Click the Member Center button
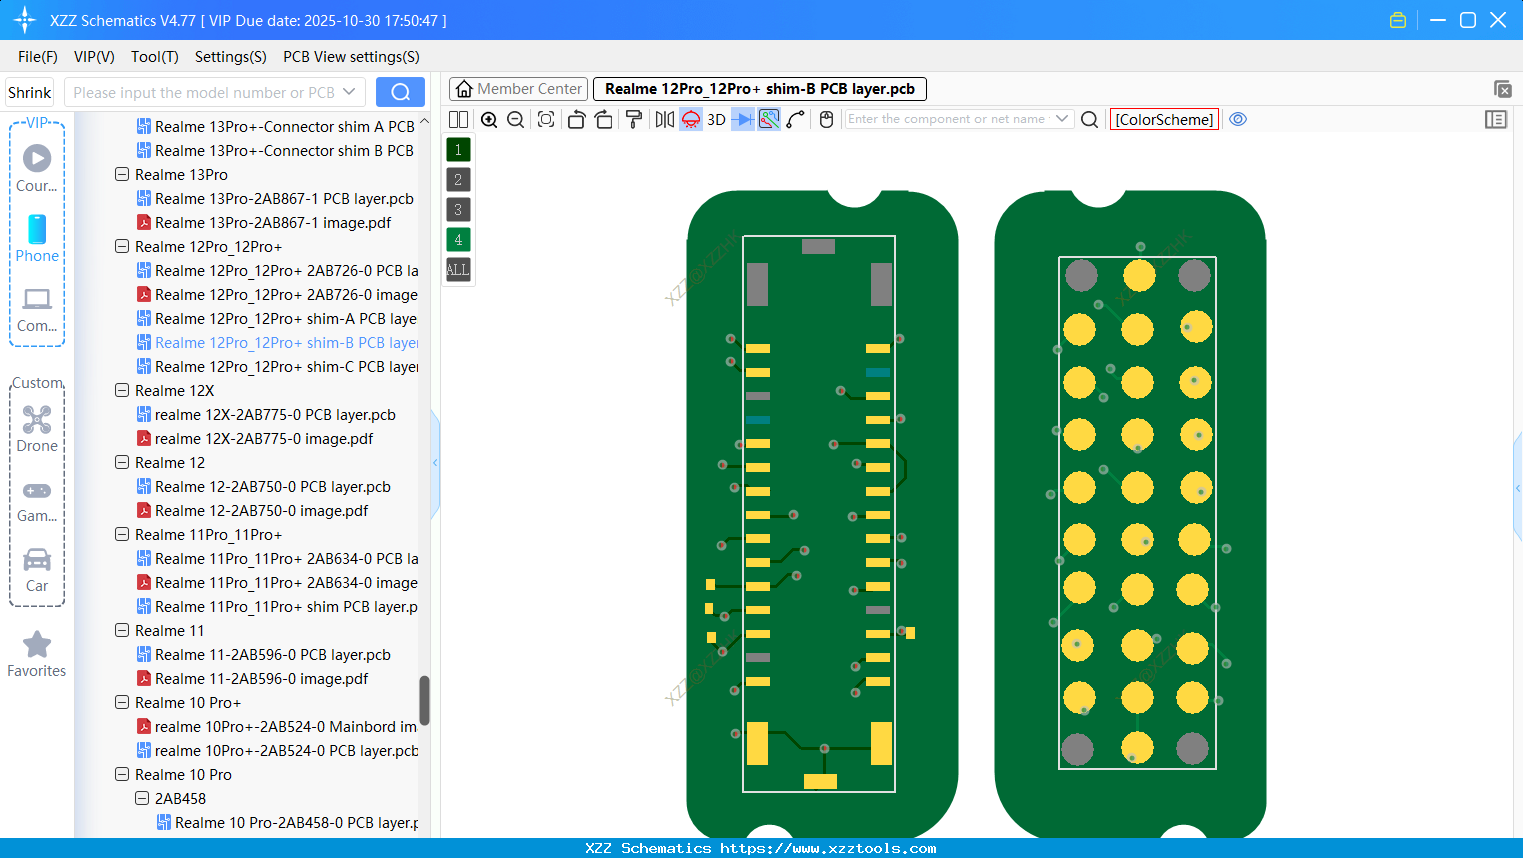Viewport: 1523px width, 858px height. pos(518,88)
